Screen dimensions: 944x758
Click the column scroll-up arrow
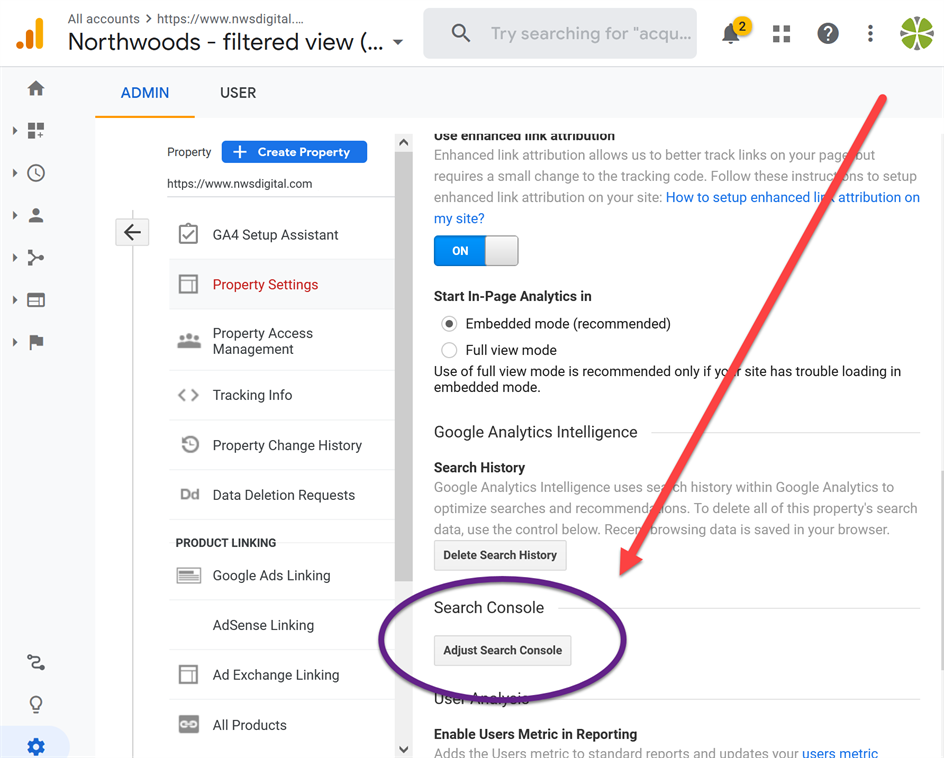coord(403,143)
